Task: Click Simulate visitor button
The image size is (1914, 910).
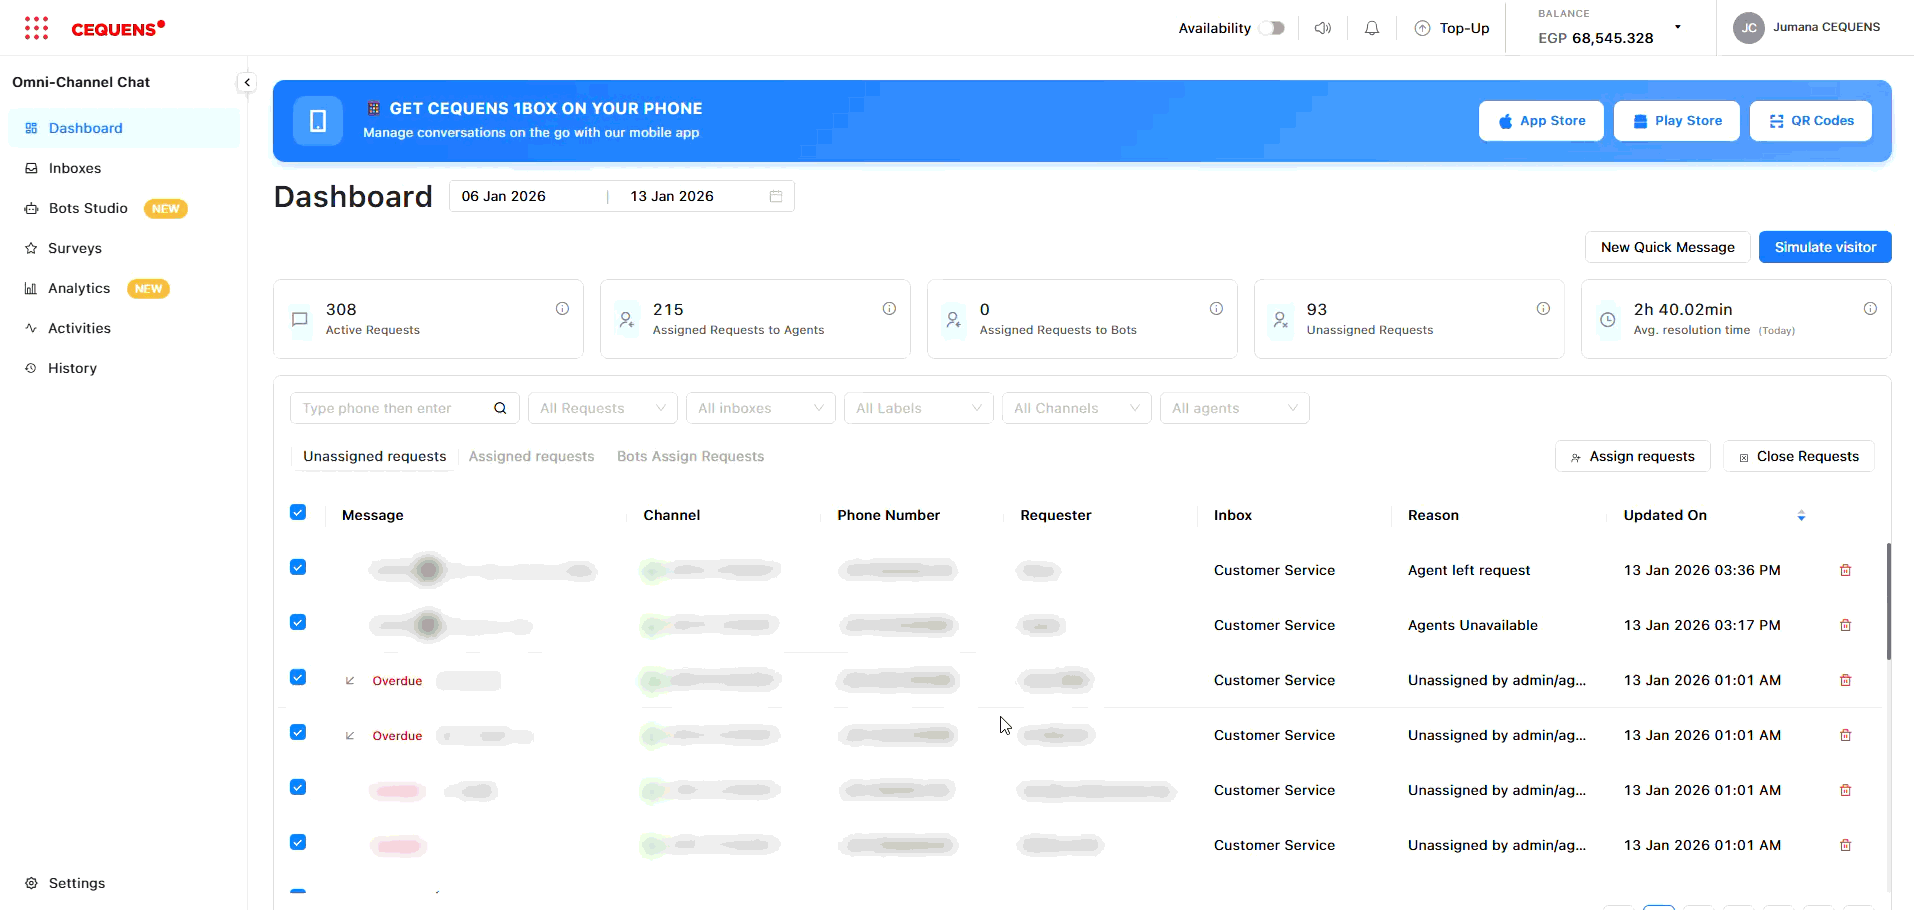Action: point(1825,247)
